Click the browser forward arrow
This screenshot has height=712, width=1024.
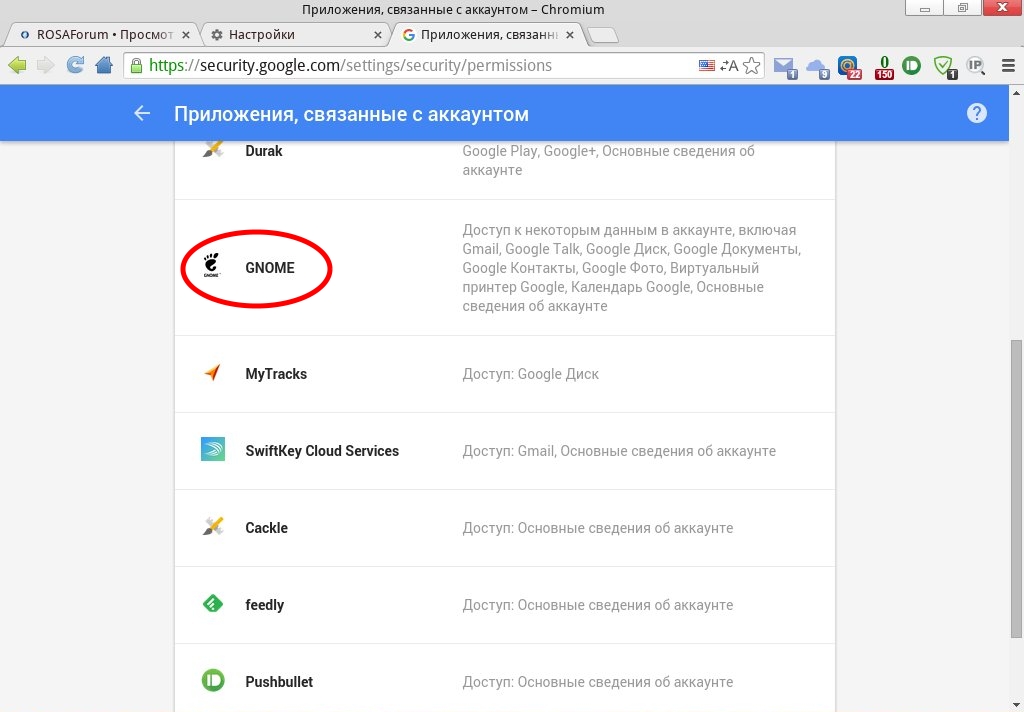(45, 65)
